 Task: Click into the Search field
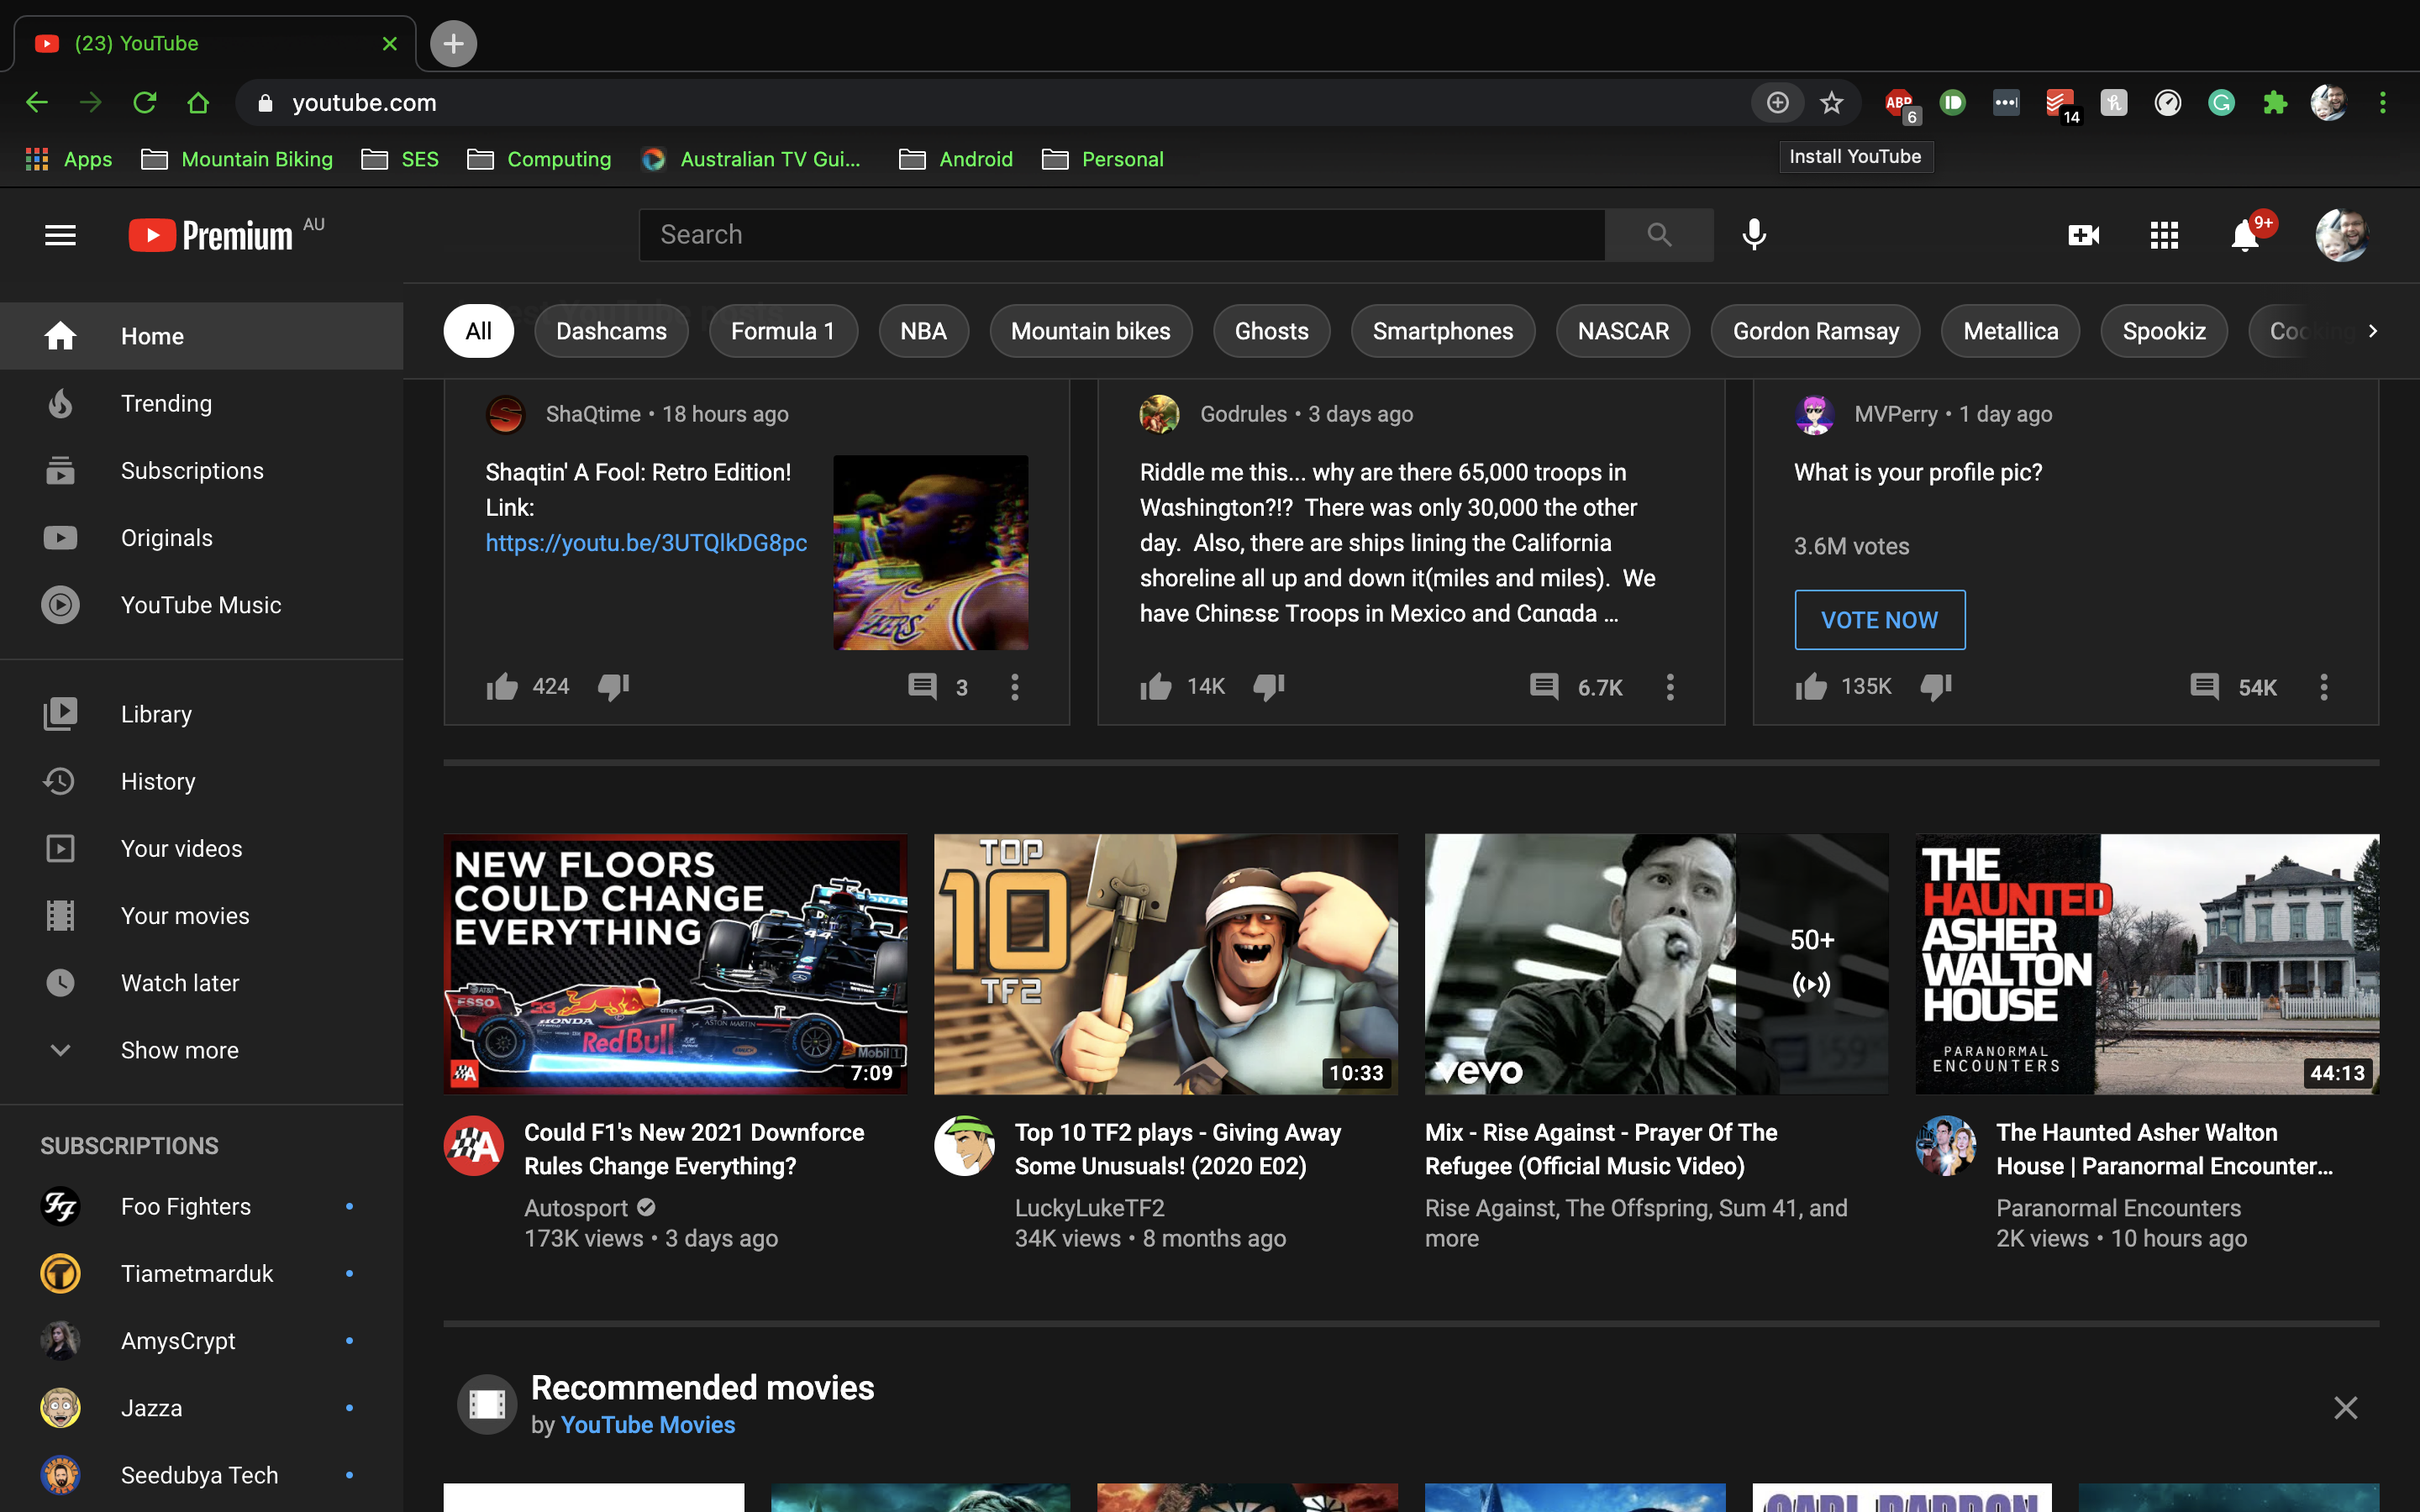(x=1122, y=235)
